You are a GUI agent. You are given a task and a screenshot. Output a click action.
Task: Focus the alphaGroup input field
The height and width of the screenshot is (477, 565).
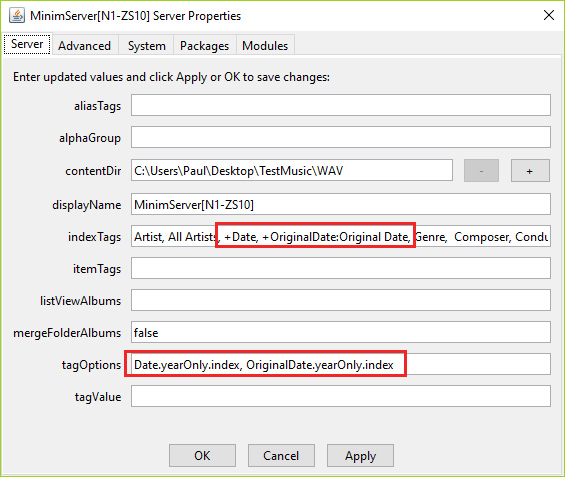[341, 137]
